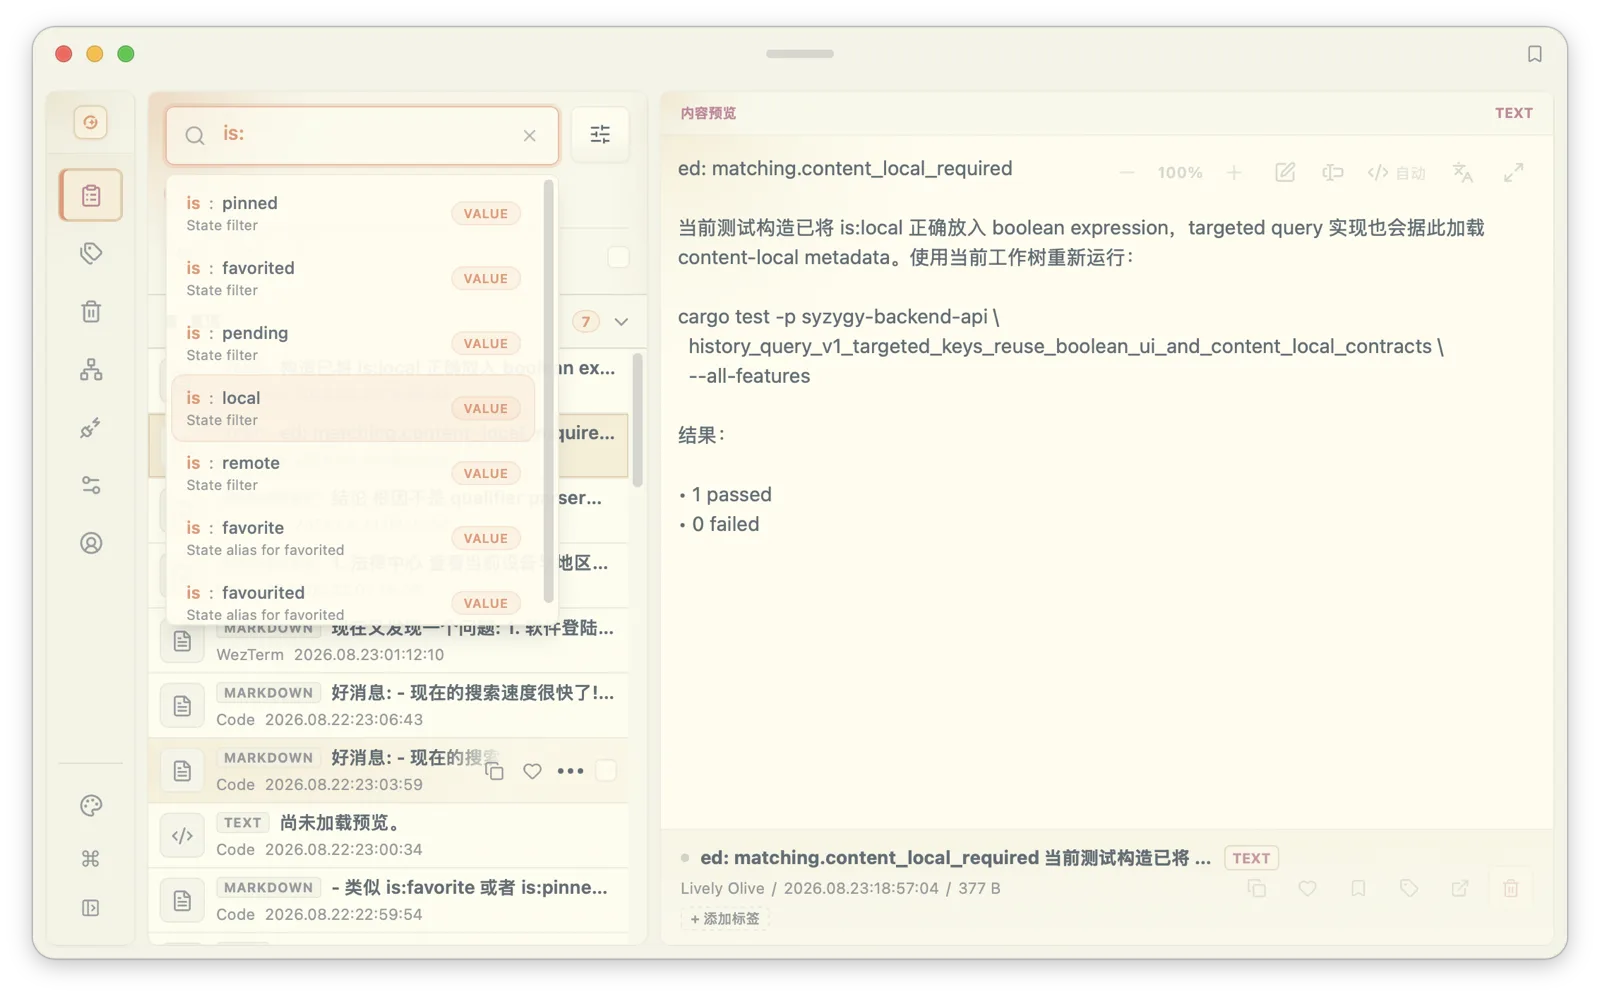Open the previewed item in external window
The width and height of the screenshot is (1600, 997).
tap(1460, 888)
